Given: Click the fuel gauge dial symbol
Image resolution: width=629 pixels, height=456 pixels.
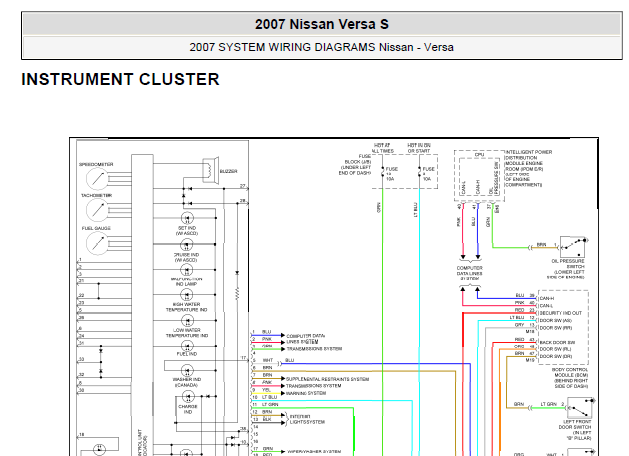Looking at the screenshot, I should tap(97, 243).
